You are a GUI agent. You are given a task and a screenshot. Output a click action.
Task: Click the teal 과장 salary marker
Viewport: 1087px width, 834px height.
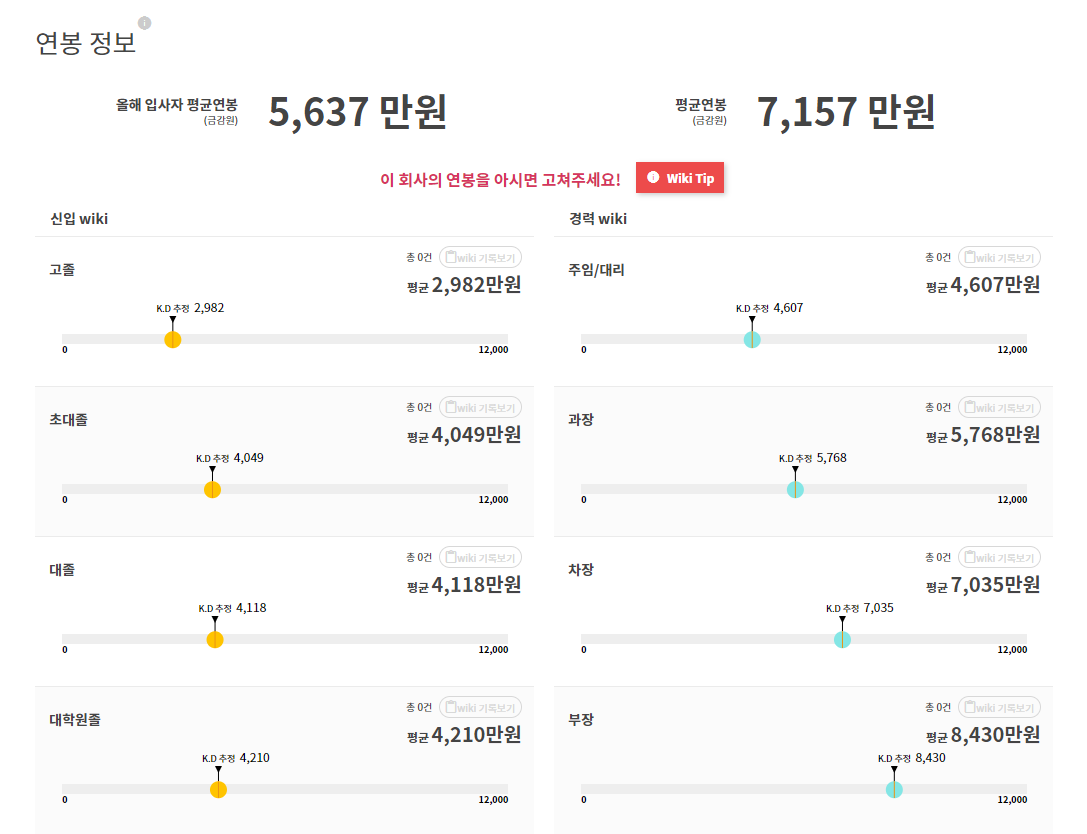tap(795, 489)
